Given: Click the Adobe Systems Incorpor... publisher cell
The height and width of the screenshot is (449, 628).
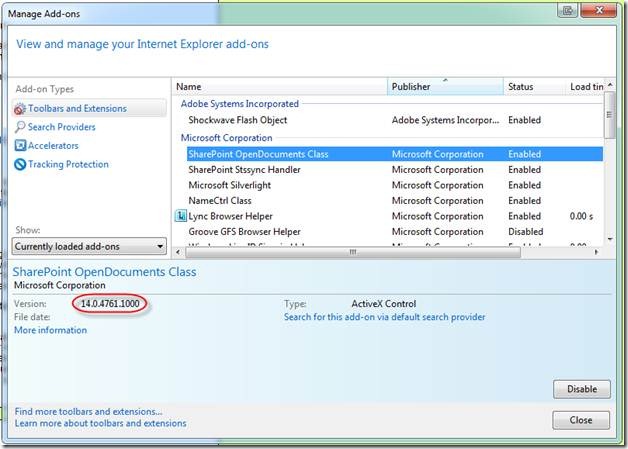Looking at the screenshot, I should coord(445,120).
